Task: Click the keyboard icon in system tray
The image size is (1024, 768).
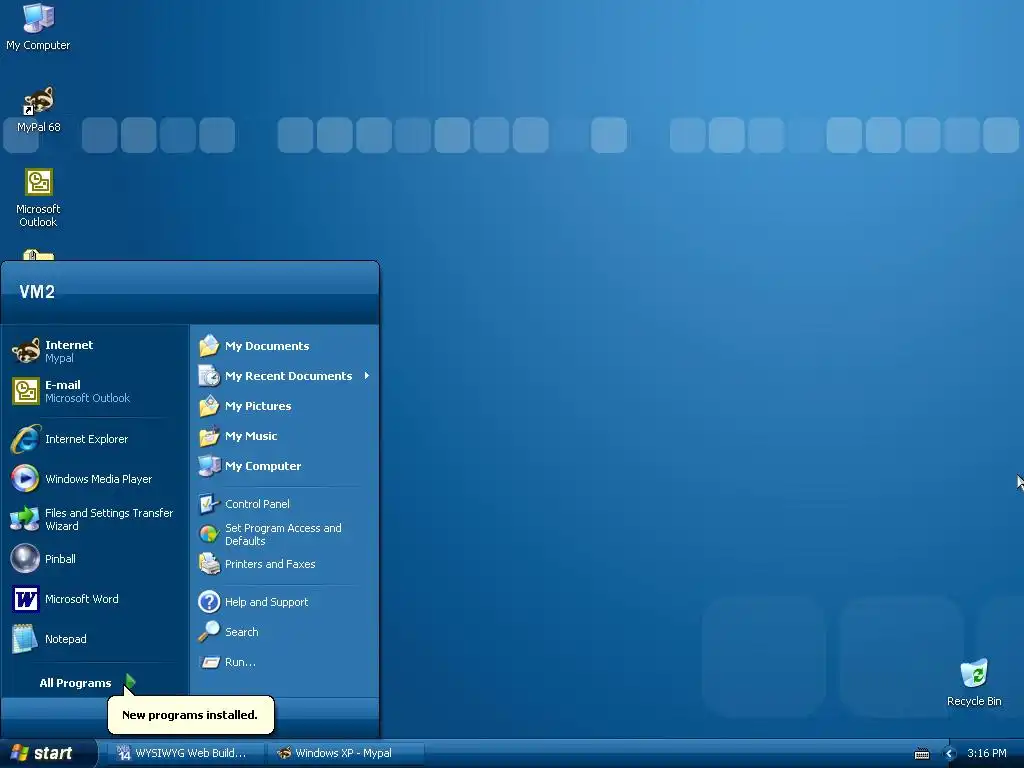Action: (921, 754)
